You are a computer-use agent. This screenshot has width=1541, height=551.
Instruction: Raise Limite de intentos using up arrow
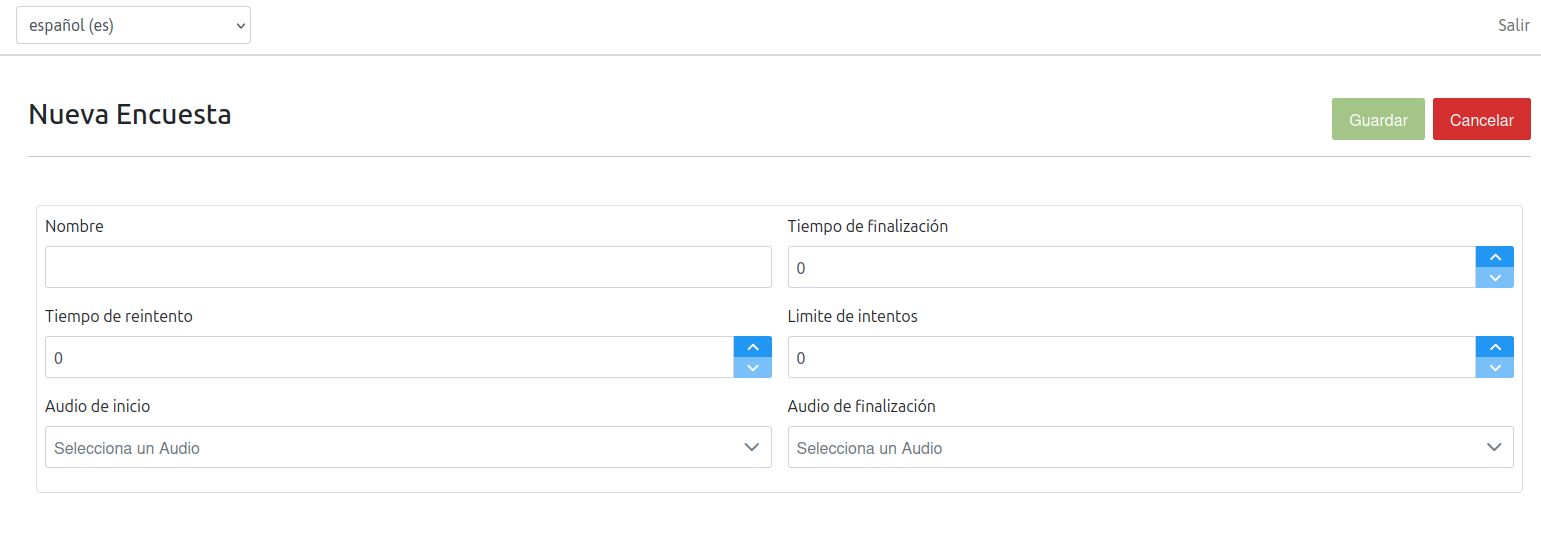pos(1494,347)
